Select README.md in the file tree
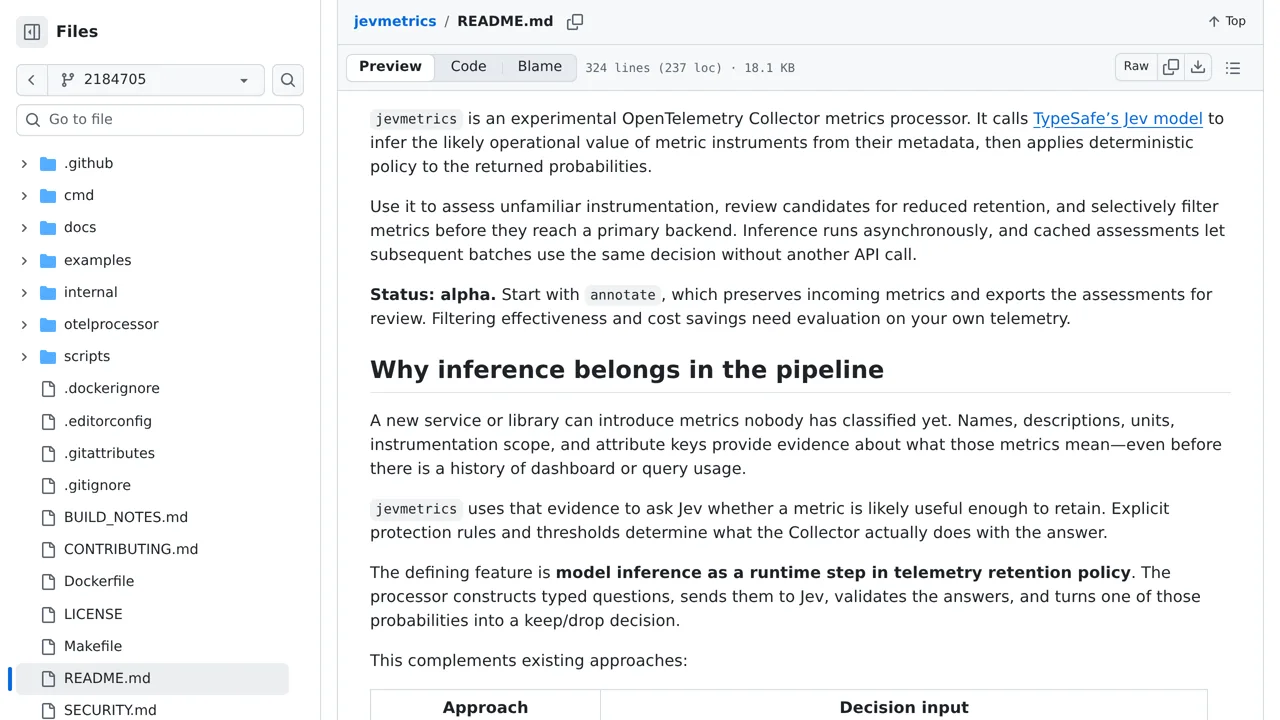This screenshot has height=720, width=1280. click(152, 678)
